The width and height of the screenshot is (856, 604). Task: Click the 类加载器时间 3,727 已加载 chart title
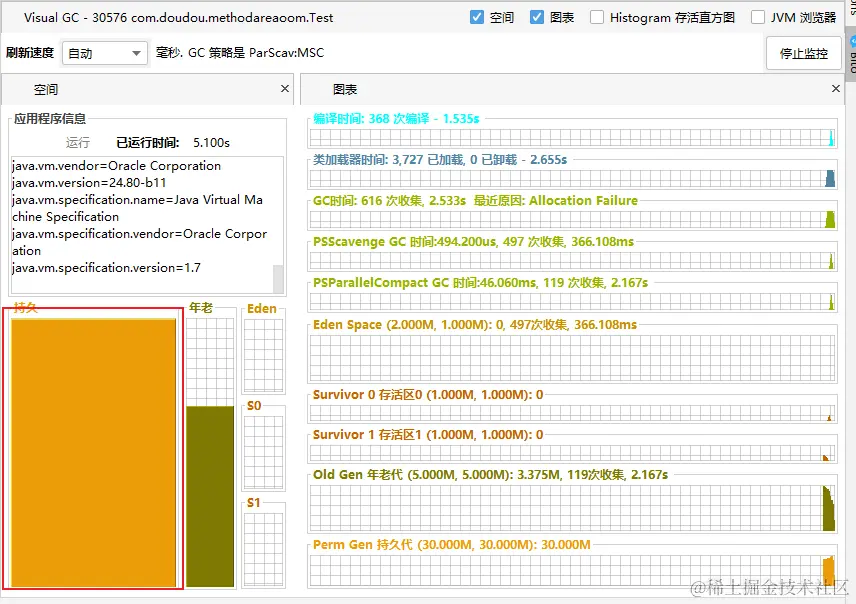click(440, 160)
